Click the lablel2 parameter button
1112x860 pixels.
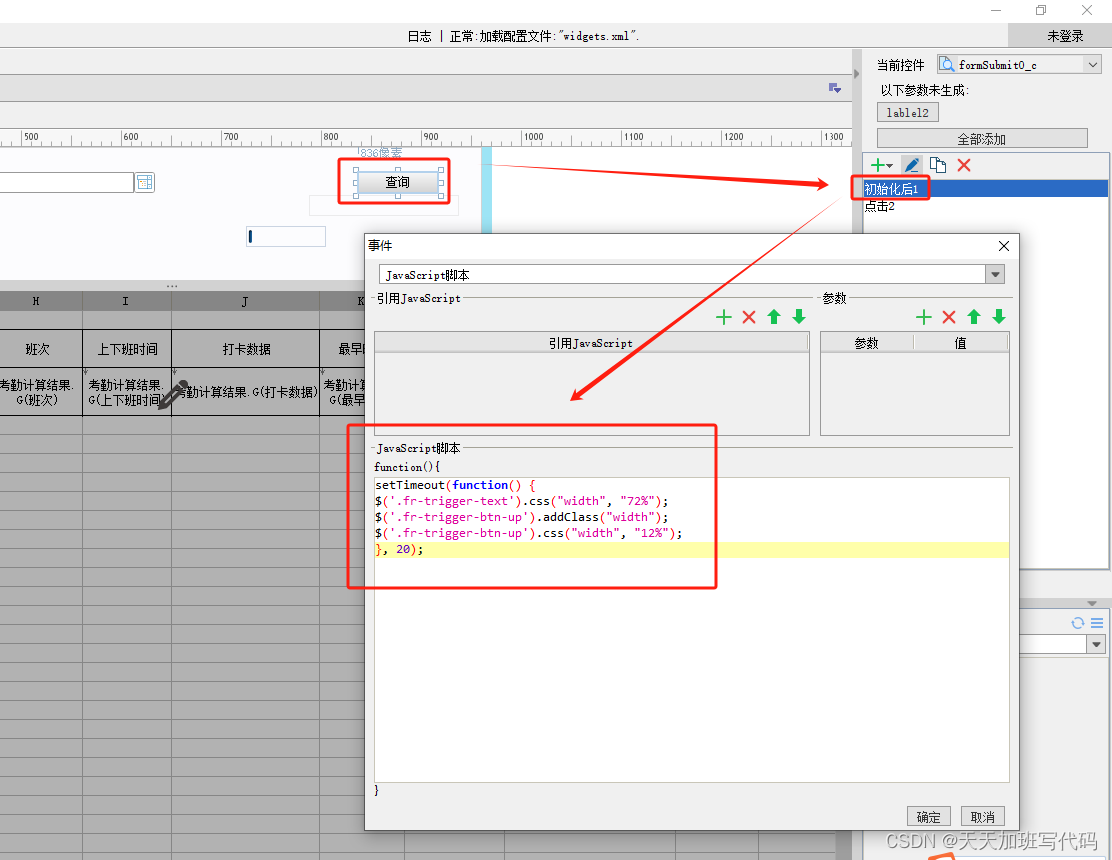coord(908,113)
